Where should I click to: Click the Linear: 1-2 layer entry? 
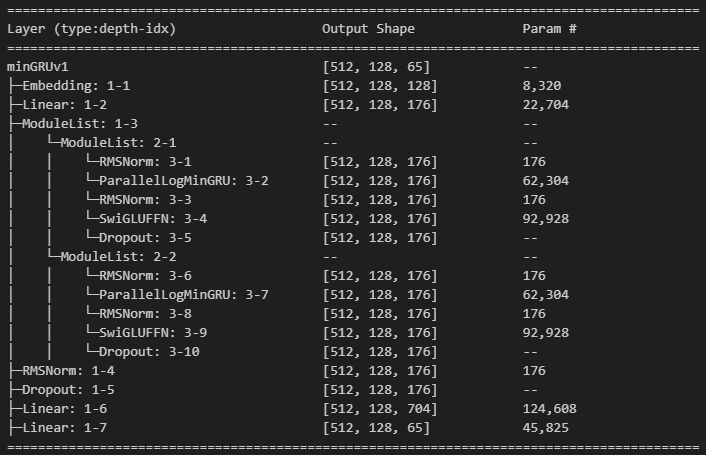pos(65,104)
